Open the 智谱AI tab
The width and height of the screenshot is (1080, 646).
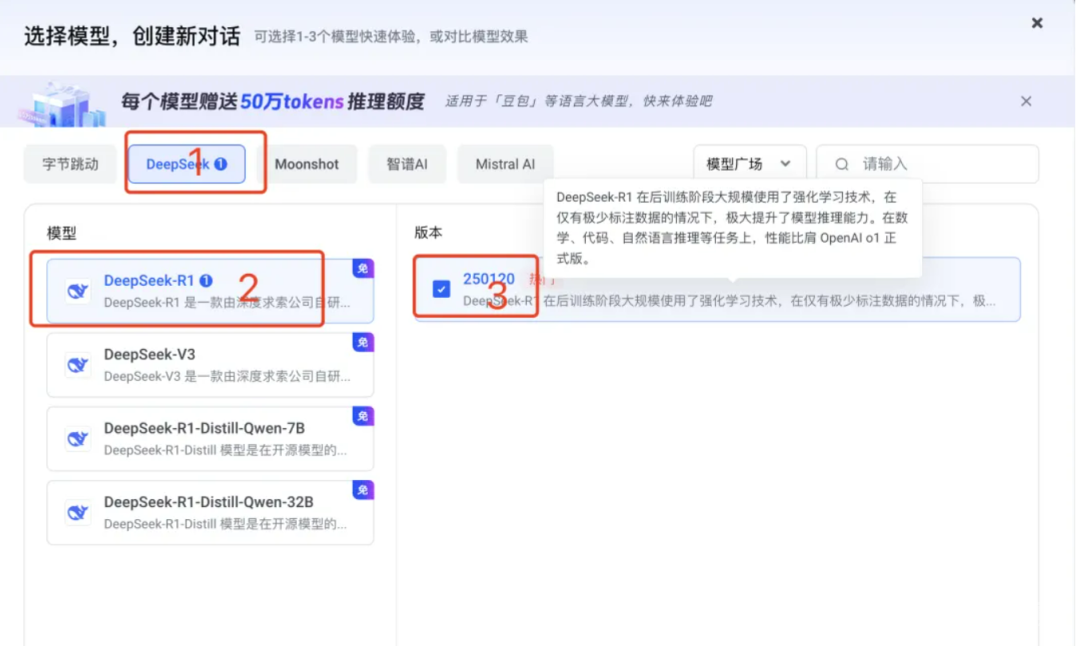tap(407, 164)
